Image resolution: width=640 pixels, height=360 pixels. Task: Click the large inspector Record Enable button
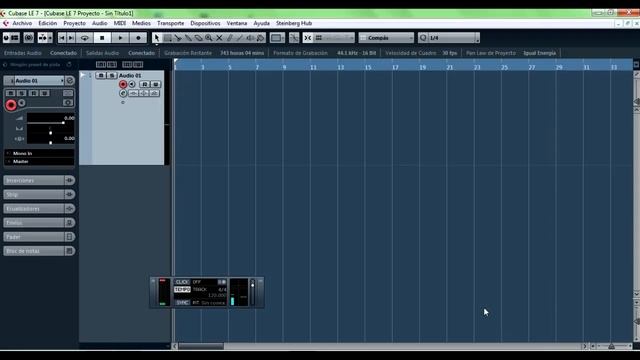(11, 105)
